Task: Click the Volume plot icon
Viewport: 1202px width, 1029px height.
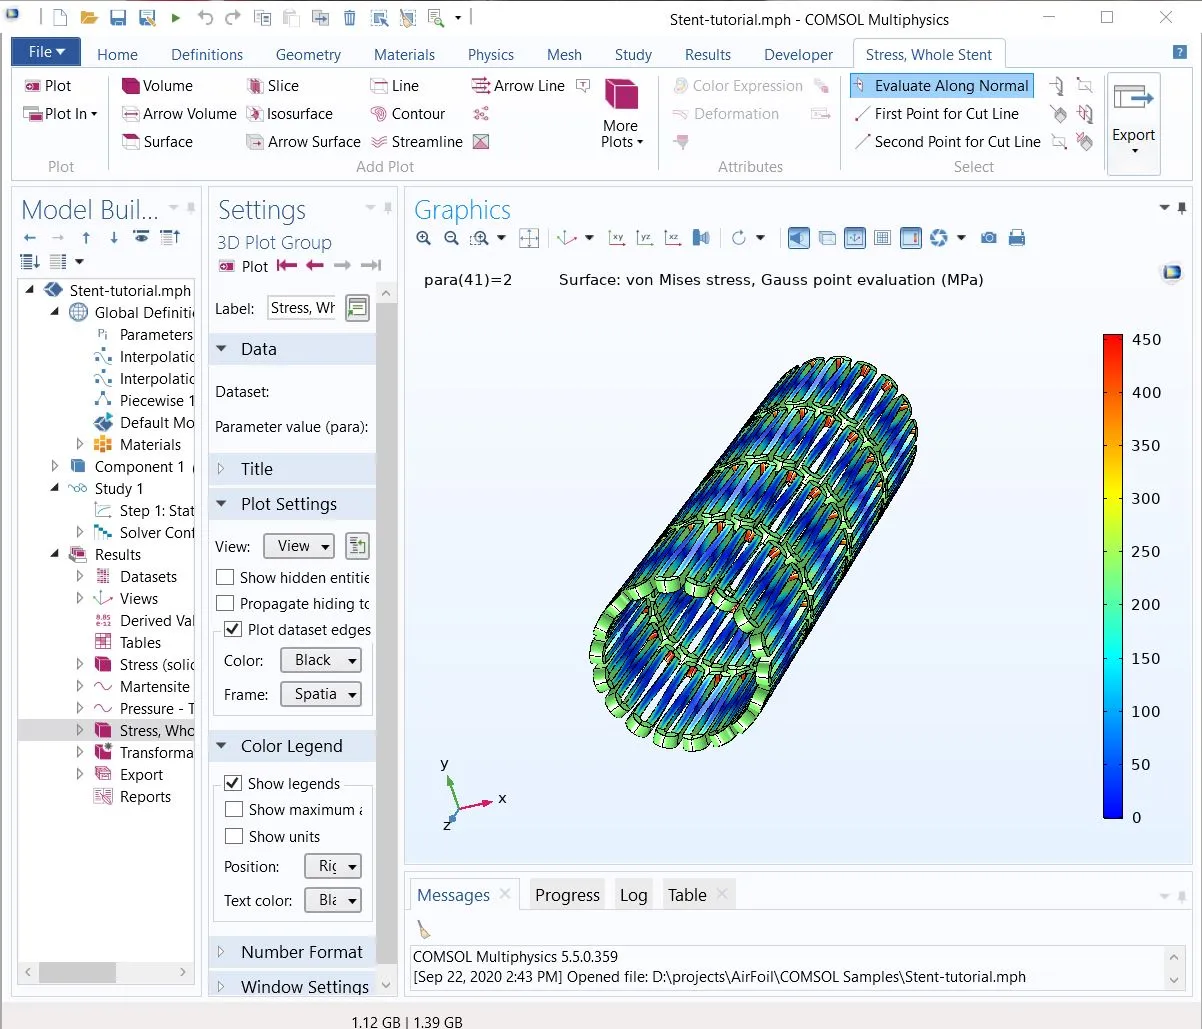Action: point(131,86)
